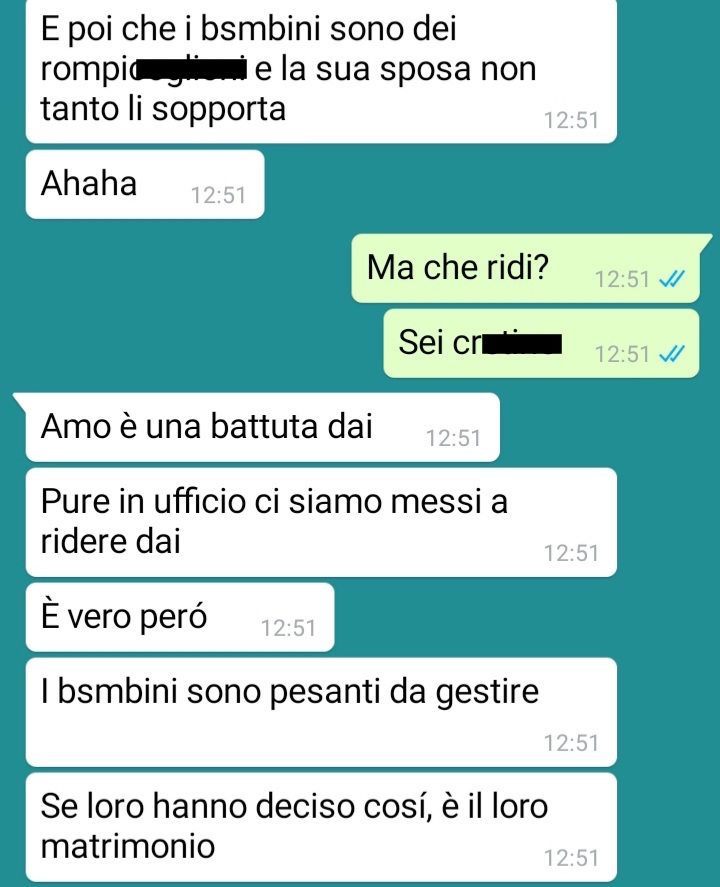Tap the timestamp on 'Ma che ridi?'
This screenshot has width=720, height=887.
point(622,279)
